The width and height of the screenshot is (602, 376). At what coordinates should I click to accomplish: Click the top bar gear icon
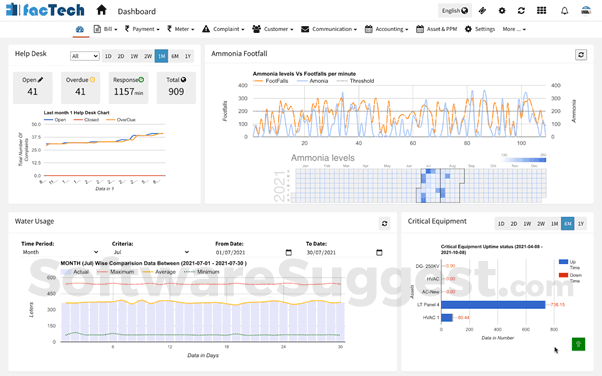coord(502,11)
